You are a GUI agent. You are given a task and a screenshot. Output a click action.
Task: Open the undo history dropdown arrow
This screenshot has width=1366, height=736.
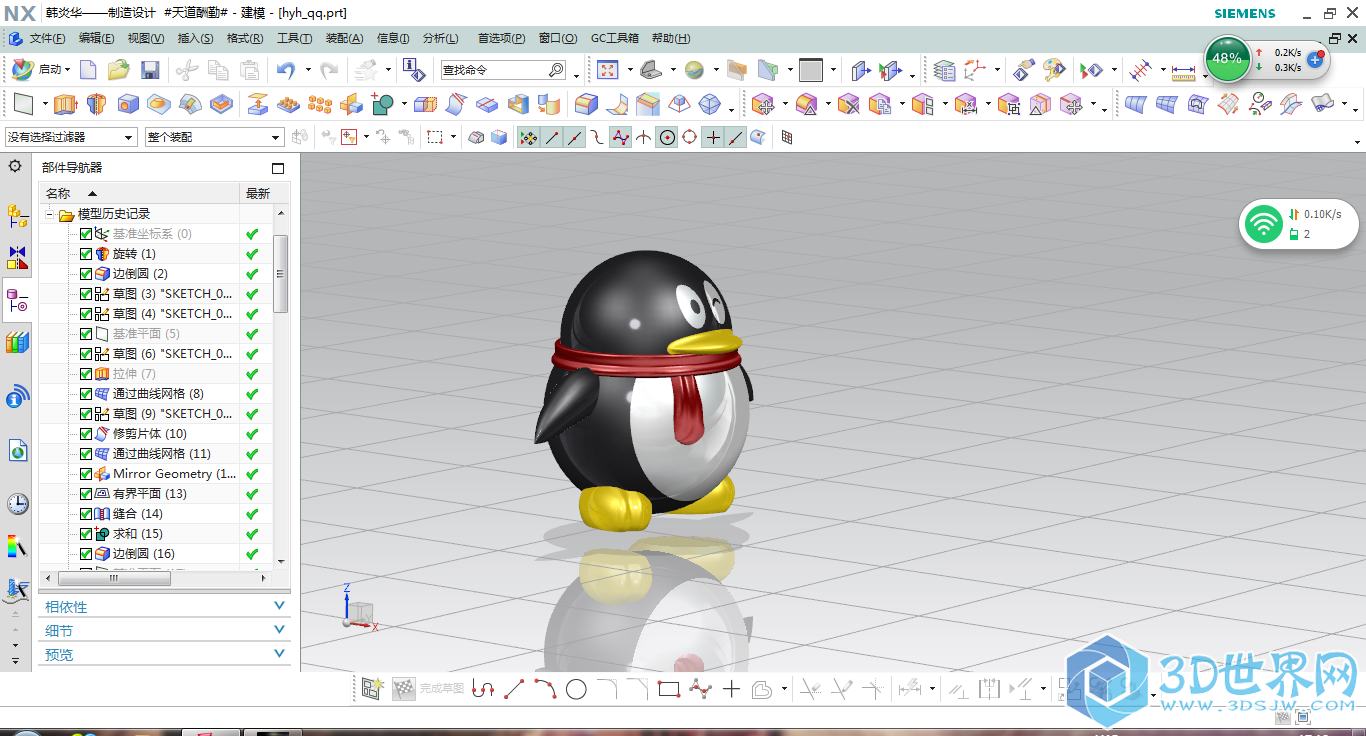[308, 70]
